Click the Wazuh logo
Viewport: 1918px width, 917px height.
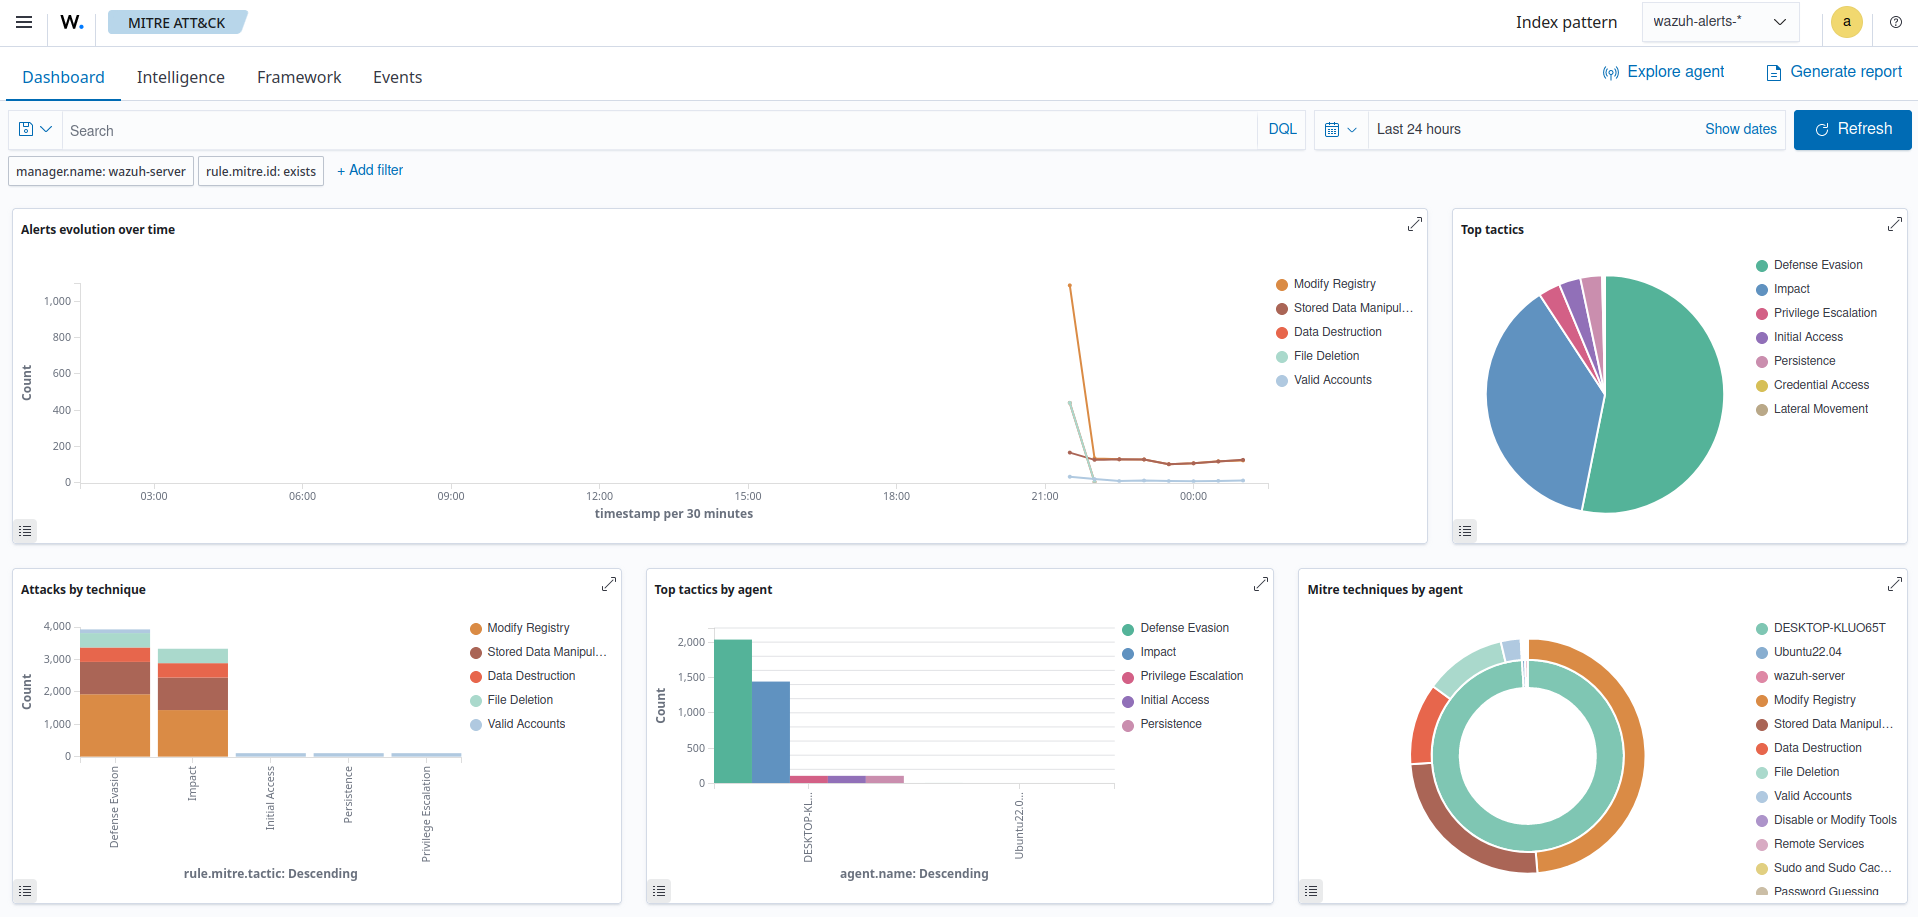click(x=70, y=22)
